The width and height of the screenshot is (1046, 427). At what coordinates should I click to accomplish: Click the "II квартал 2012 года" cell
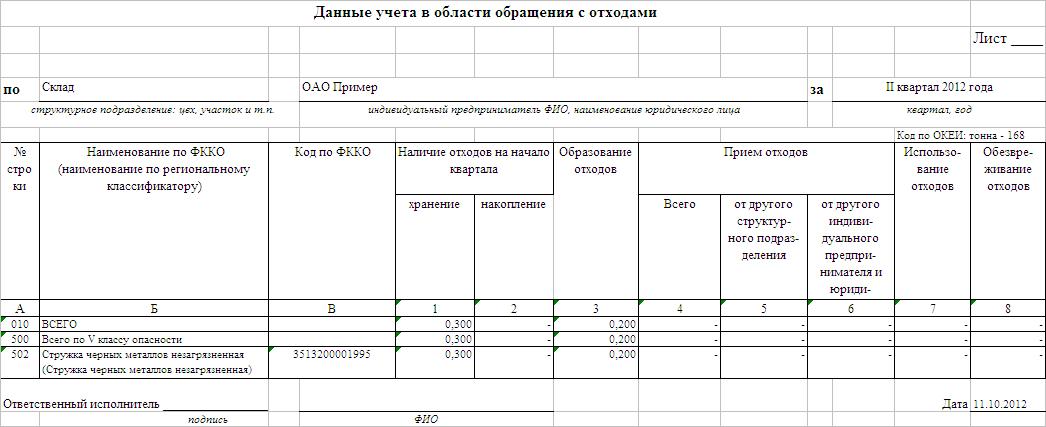938,88
